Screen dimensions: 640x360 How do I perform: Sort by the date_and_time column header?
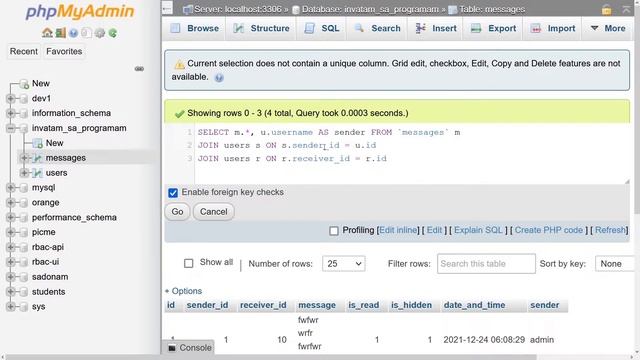(x=474, y=305)
